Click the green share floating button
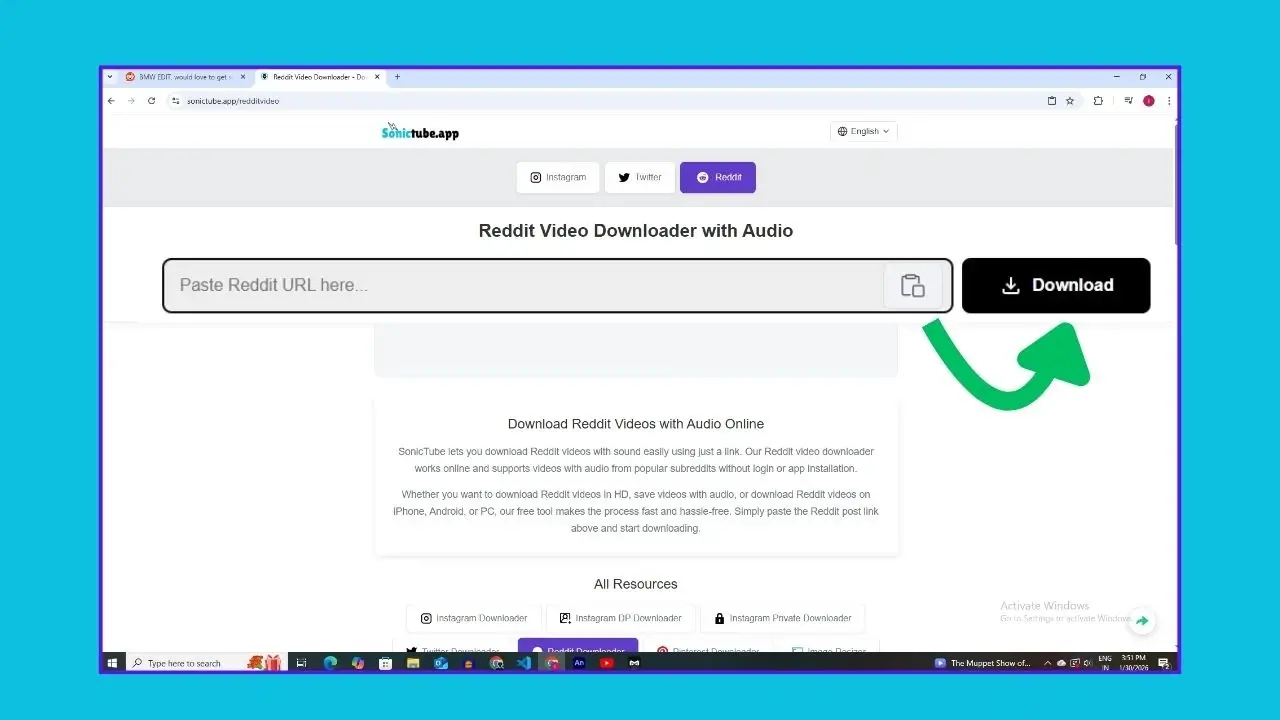Screen dimensions: 1280x720 click(1142, 621)
